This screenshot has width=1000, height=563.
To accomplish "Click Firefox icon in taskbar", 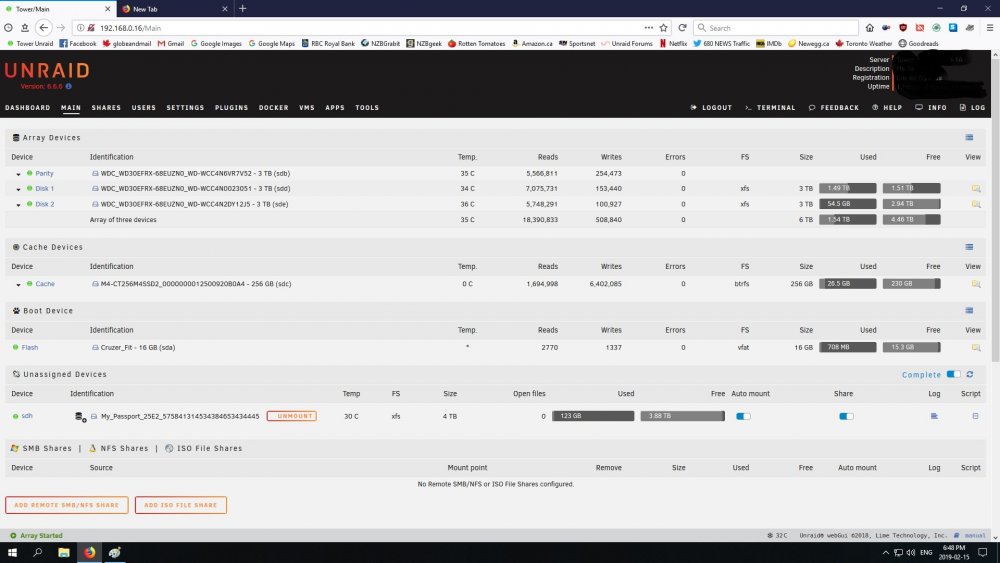I will click(89, 552).
